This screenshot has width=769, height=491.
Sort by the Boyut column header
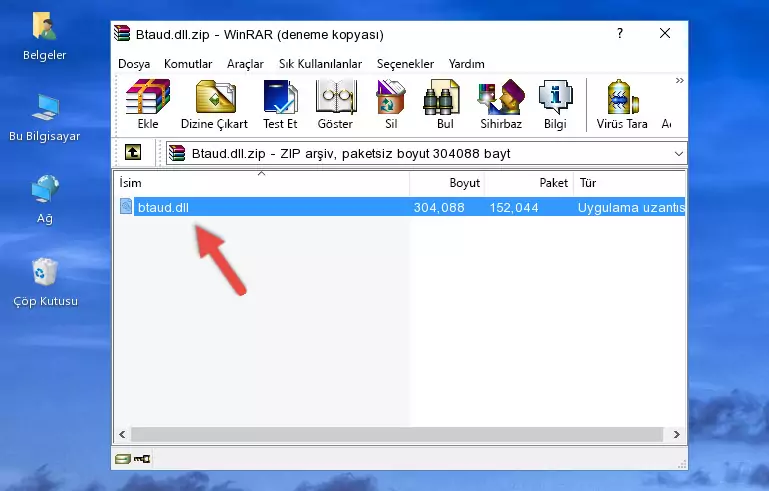[447, 183]
